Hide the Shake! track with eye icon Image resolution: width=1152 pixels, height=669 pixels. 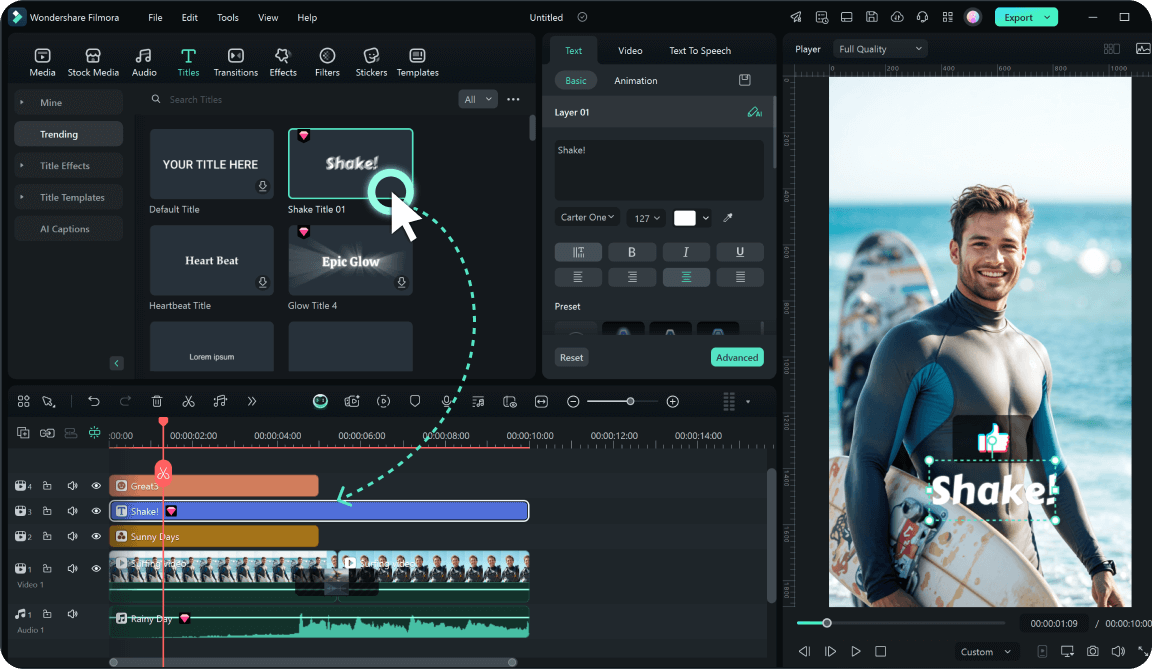coord(96,510)
